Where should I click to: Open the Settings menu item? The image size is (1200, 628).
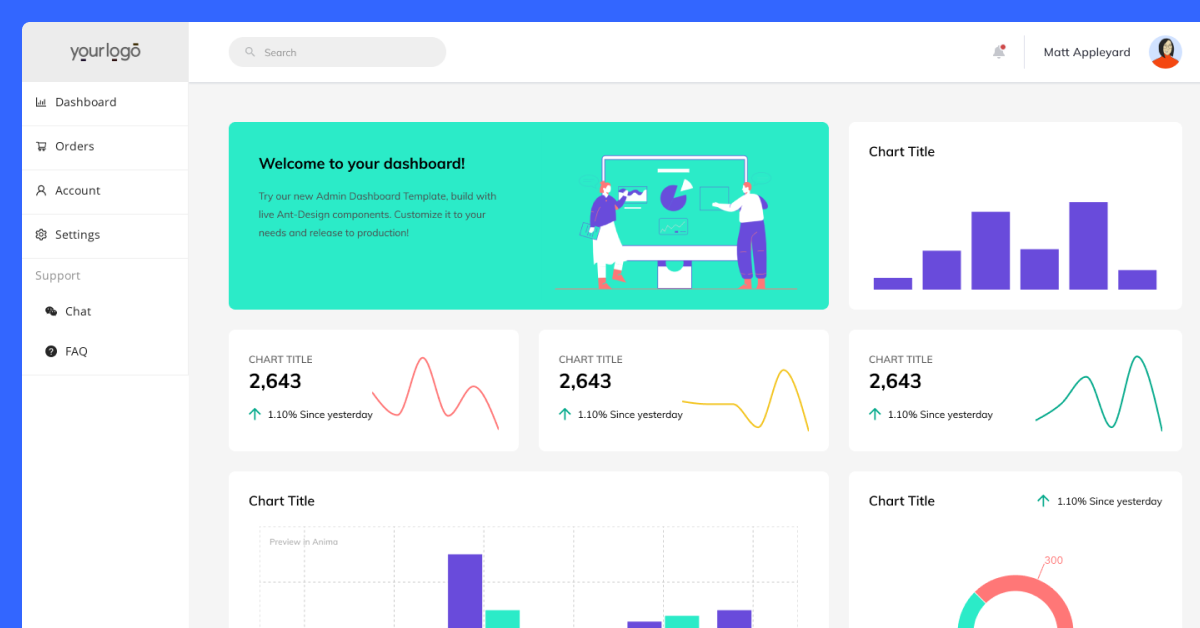(x=77, y=235)
